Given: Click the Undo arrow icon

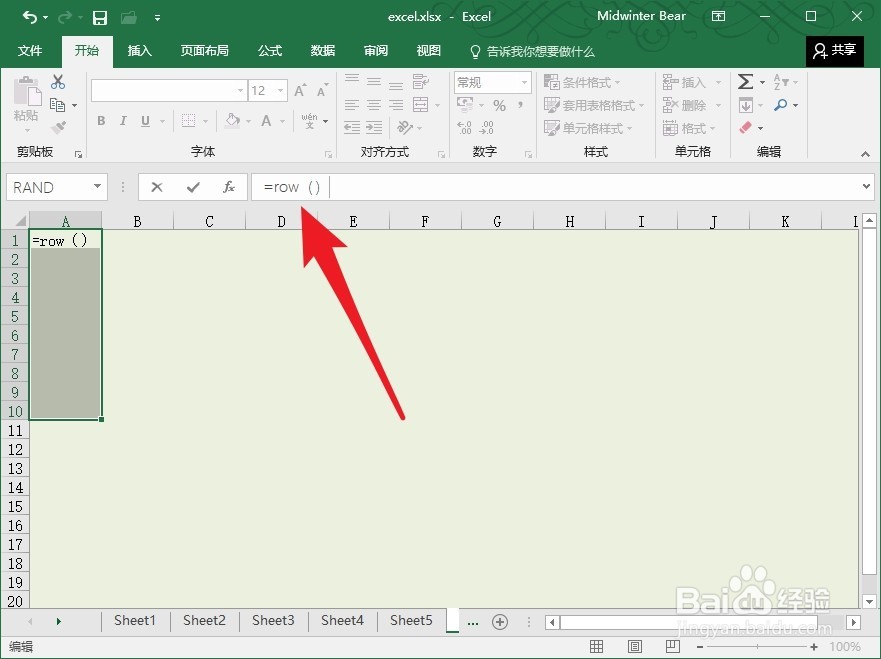Looking at the screenshot, I should (30, 17).
